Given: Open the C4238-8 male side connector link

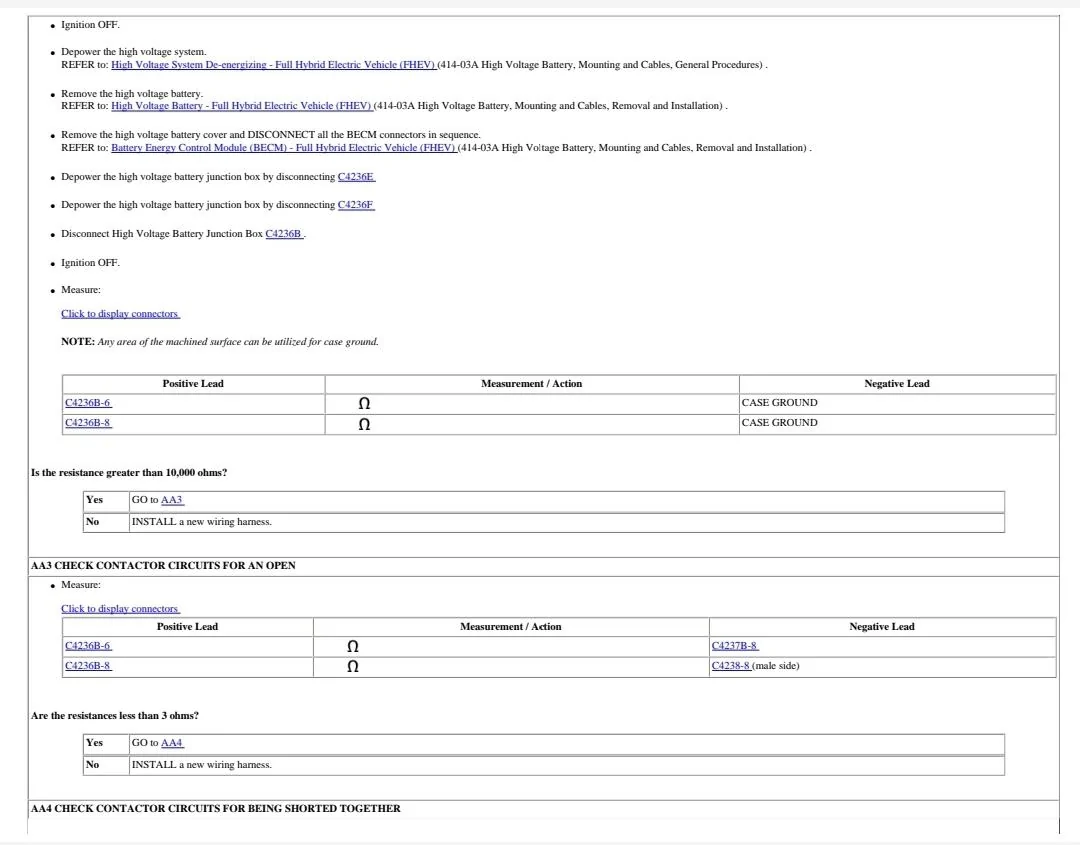Looking at the screenshot, I should [729, 665].
